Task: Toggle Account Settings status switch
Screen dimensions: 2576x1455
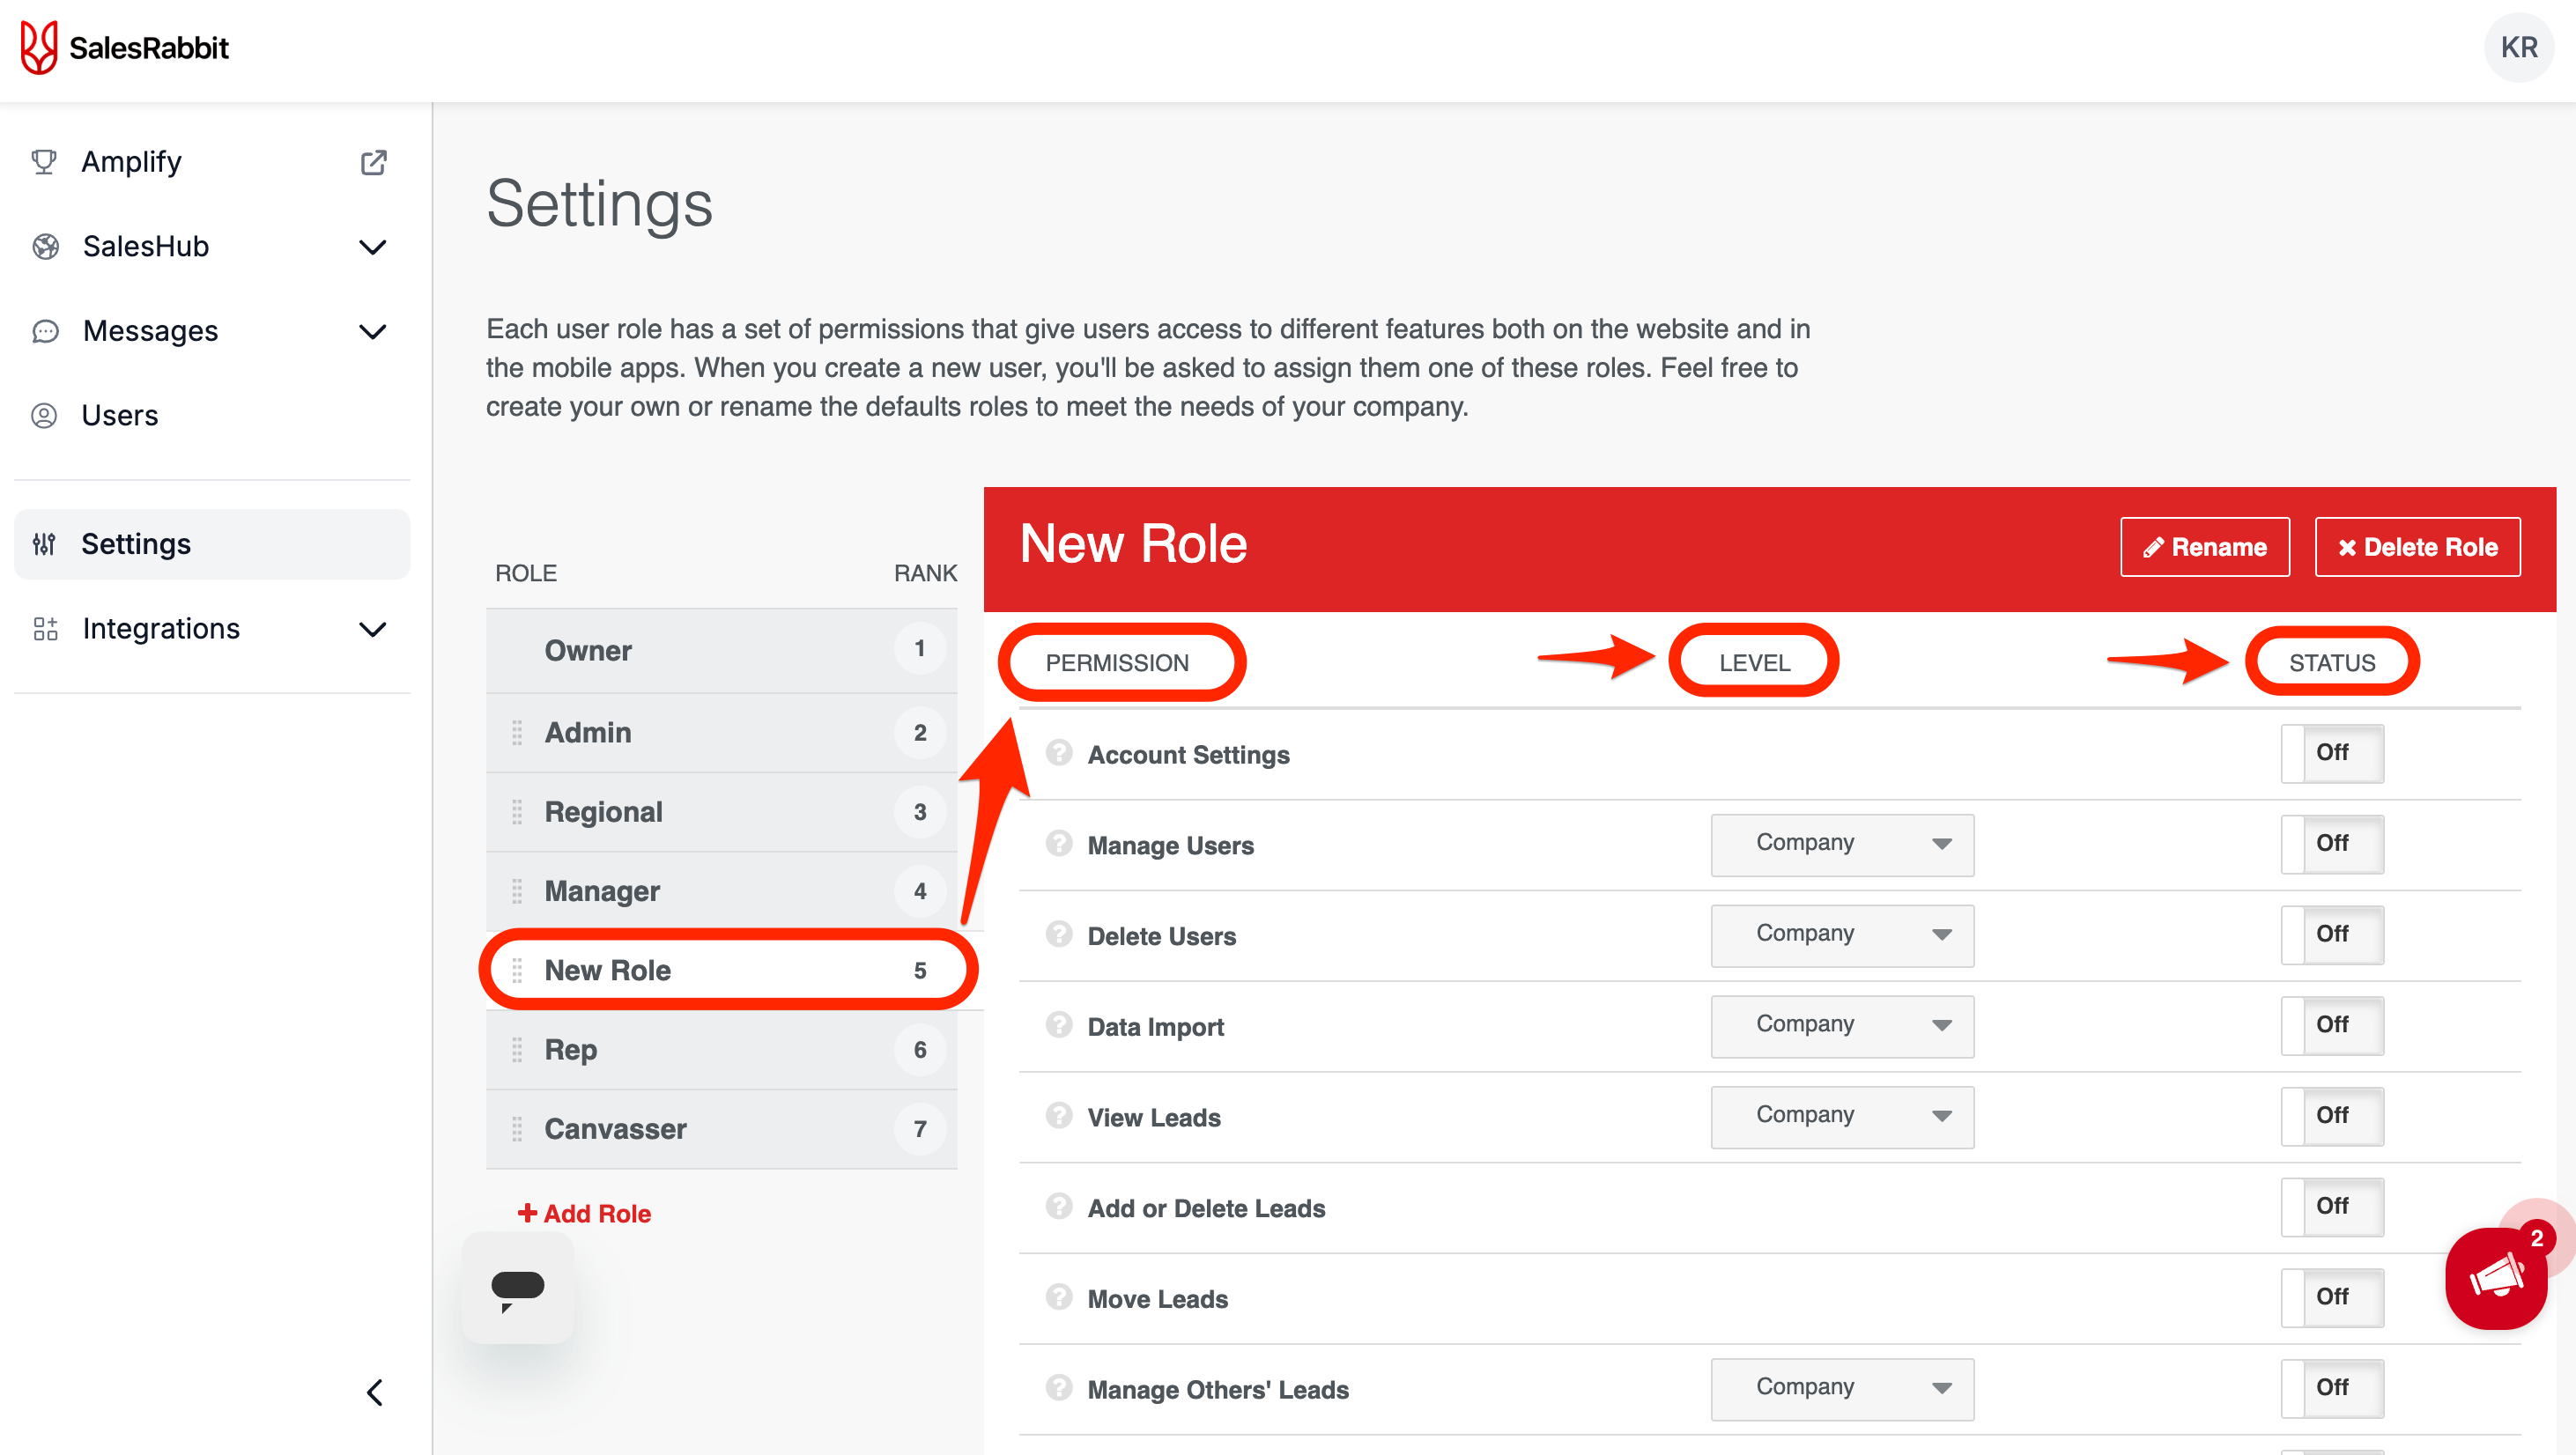Action: [x=2331, y=753]
